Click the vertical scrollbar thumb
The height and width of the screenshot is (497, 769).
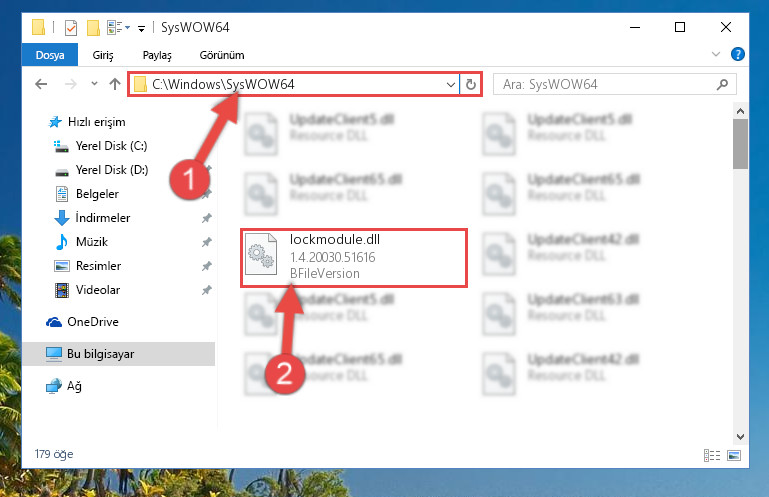click(x=740, y=144)
